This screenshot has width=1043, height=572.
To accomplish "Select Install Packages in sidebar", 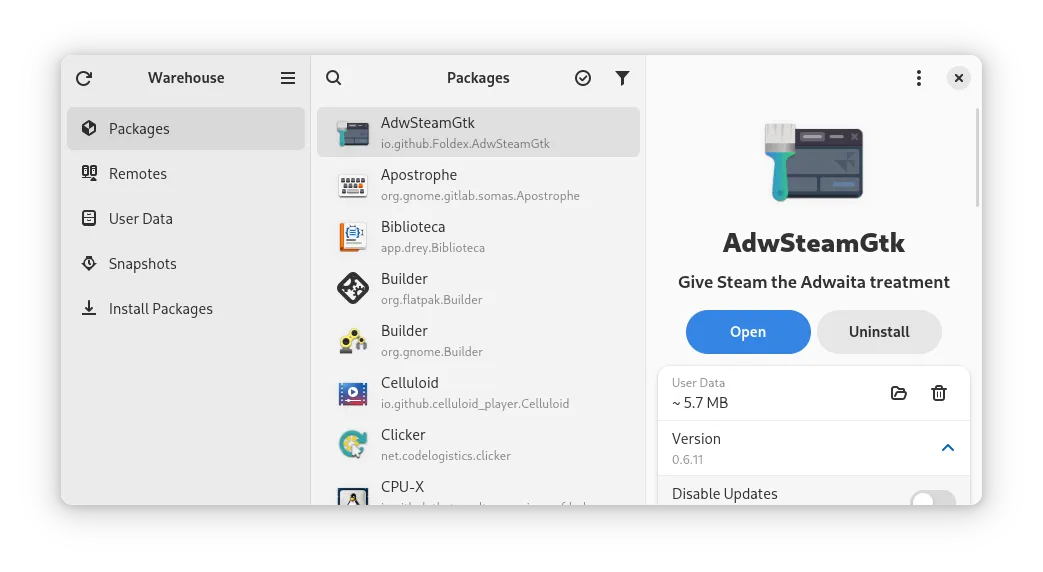I will [186, 309].
